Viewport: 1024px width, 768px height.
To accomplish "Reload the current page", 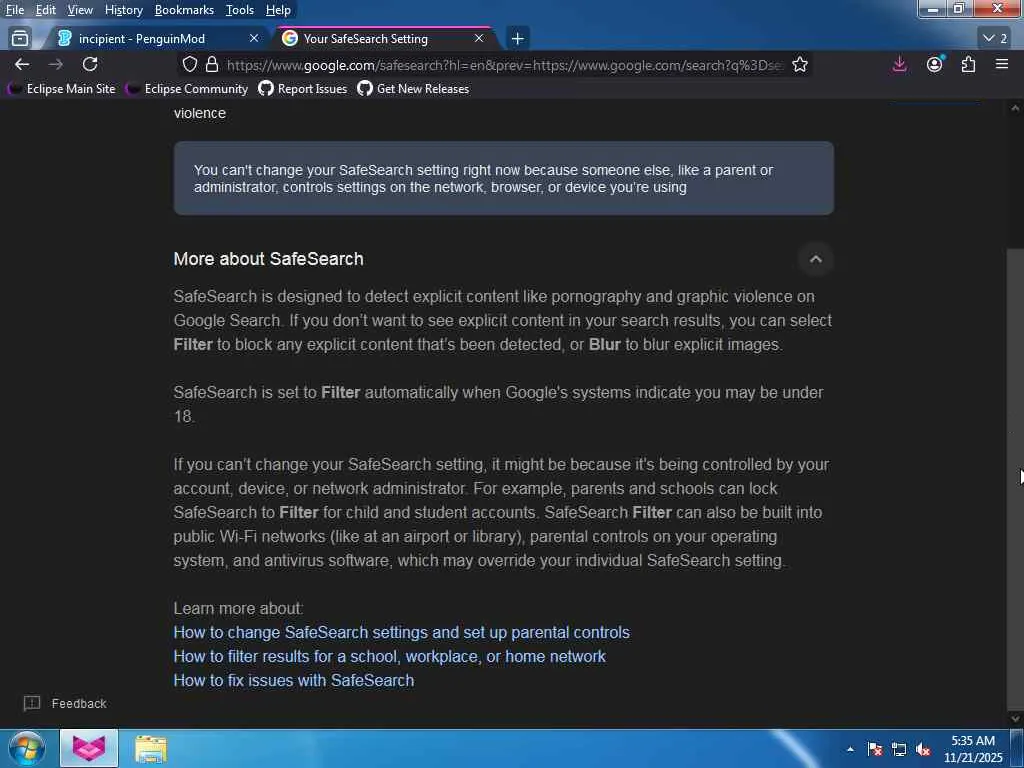I will pyautogui.click(x=90, y=64).
